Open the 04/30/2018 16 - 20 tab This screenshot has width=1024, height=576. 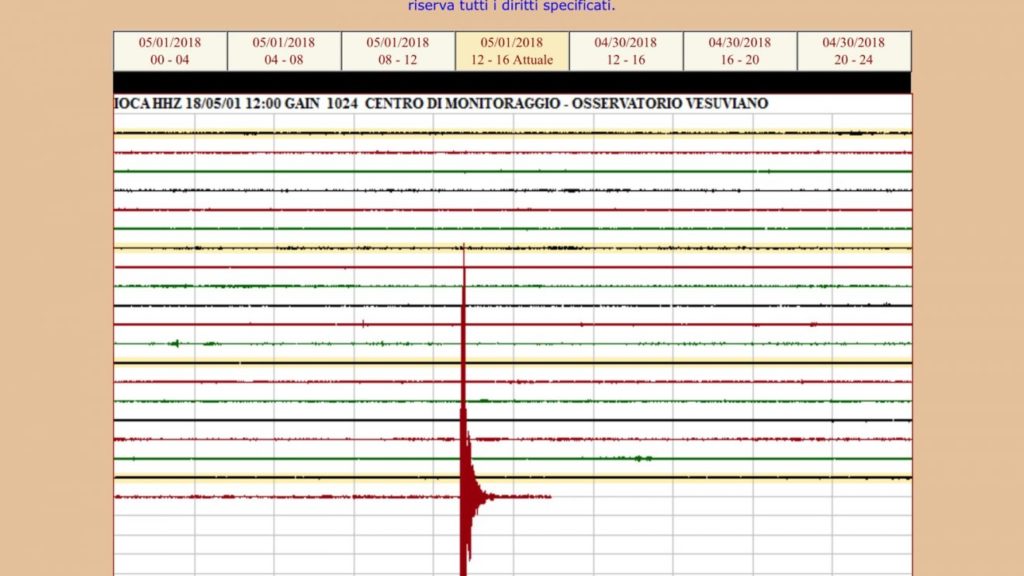pos(739,48)
